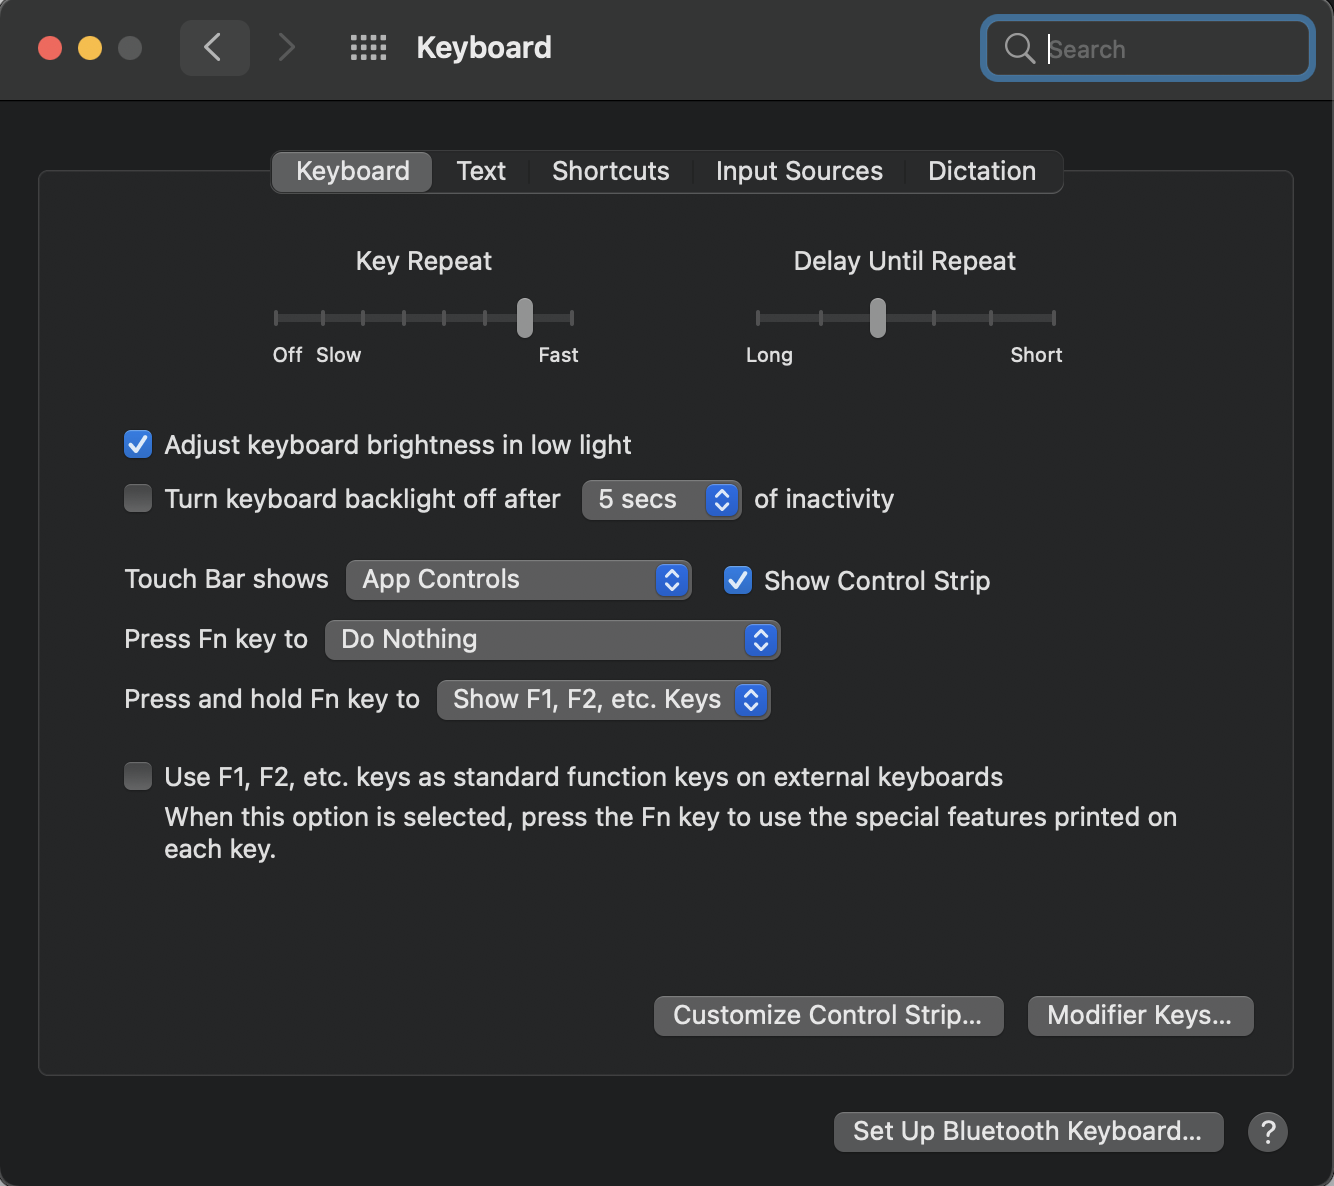Go back with the left chevron arrow
This screenshot has width=1334, height=1186.
(214, 47)
